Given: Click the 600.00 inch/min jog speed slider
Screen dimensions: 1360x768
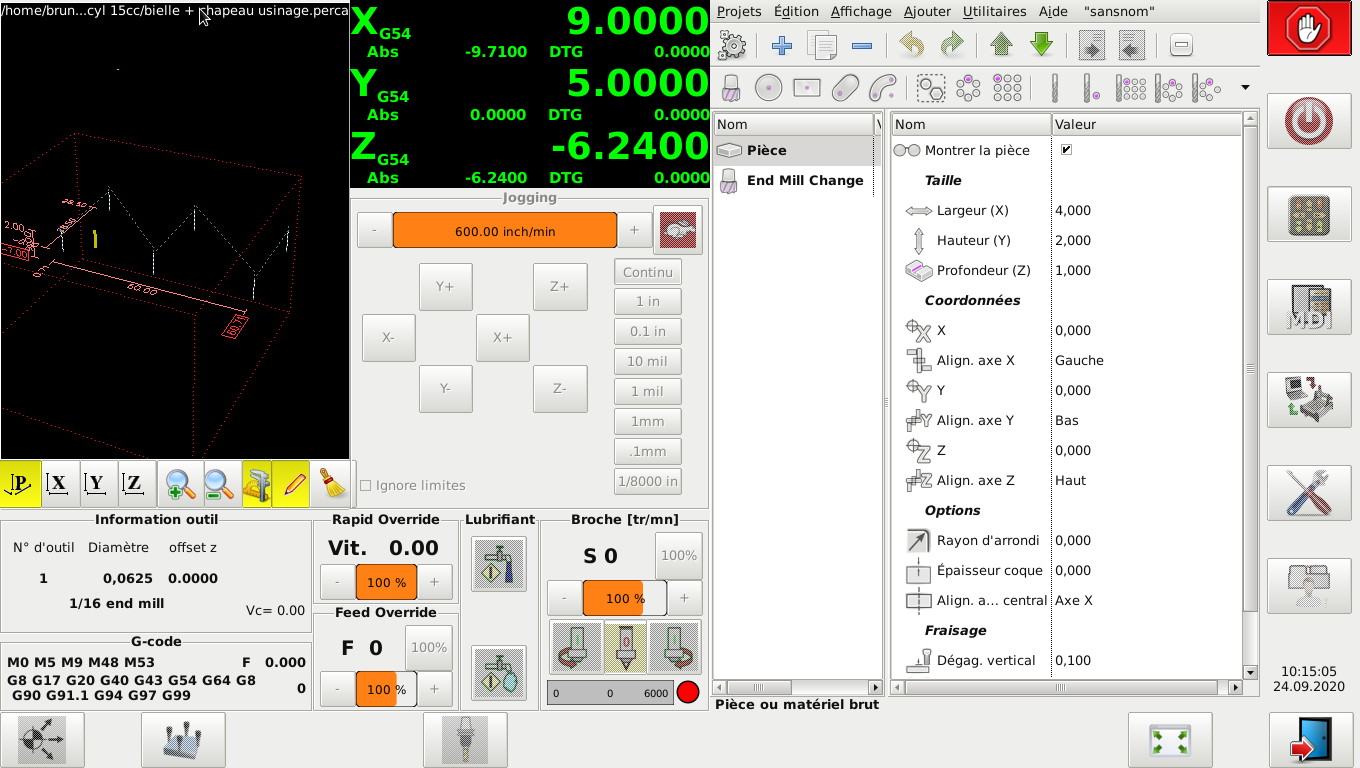Looking at the screenshot, I should [x=504, y=231].
